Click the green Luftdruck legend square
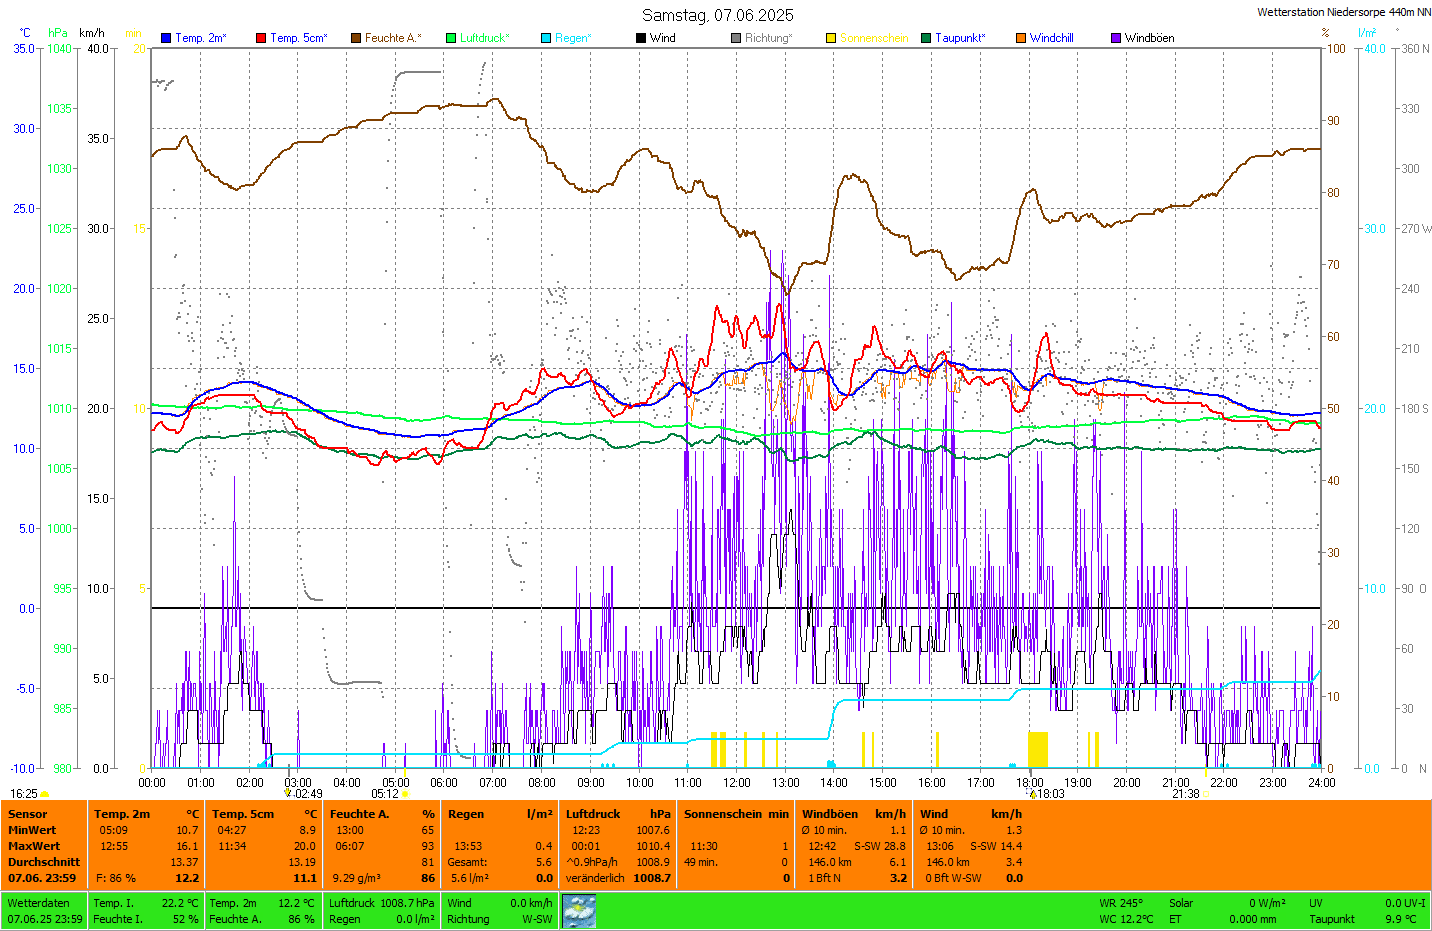This screenshot has height=931, width=1432. point(451,38)
